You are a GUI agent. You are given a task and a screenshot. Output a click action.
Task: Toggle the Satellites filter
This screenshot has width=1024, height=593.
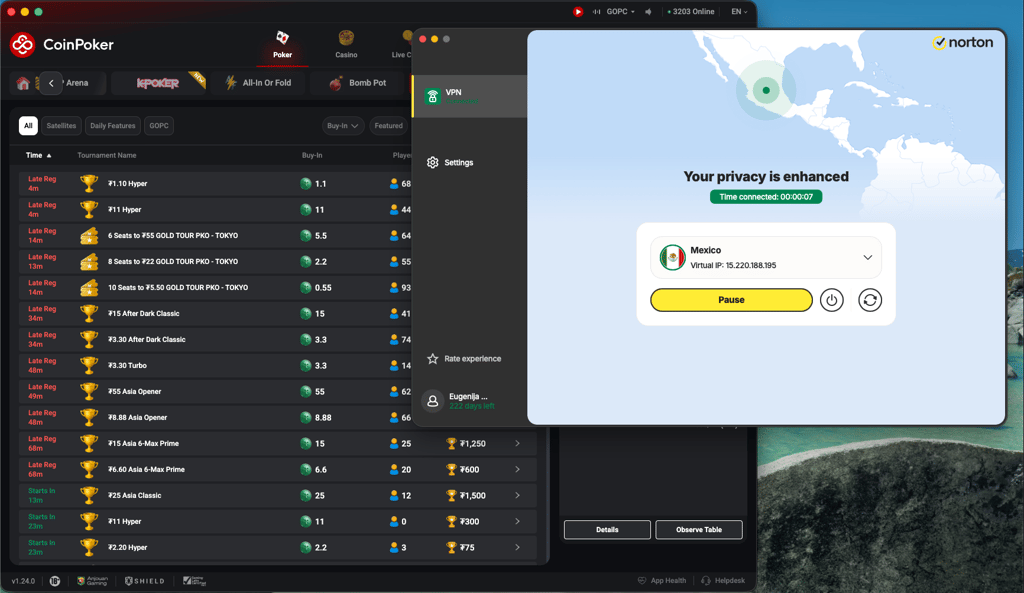click(x=61, y=126)
